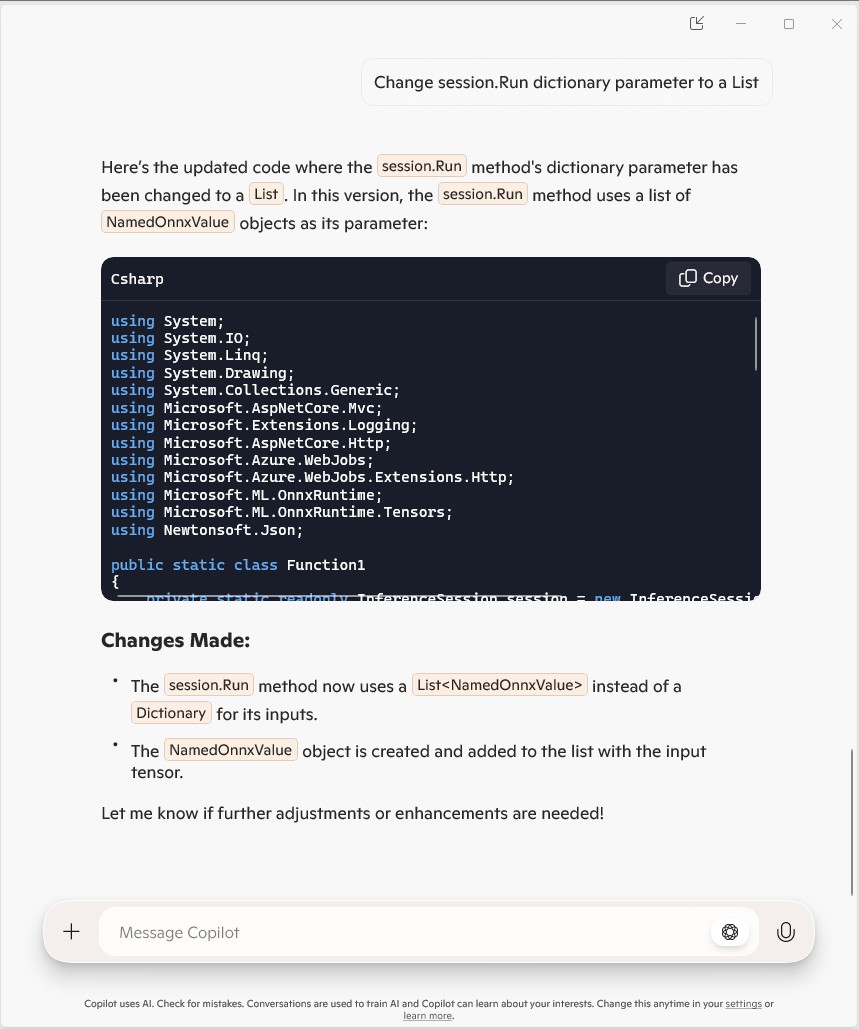859x1029 pixels.
Task: Select the user prompt message bubble
Action: [566, 82]
